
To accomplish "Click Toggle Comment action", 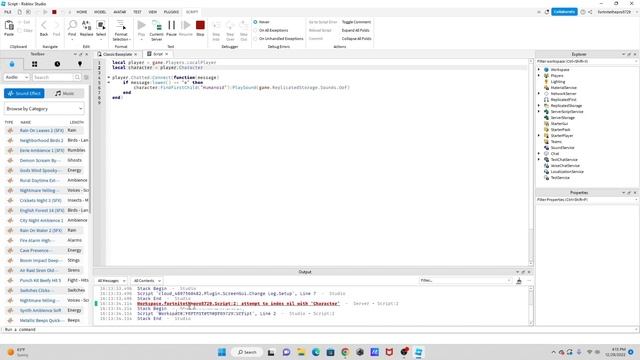I will click(356, 22).
